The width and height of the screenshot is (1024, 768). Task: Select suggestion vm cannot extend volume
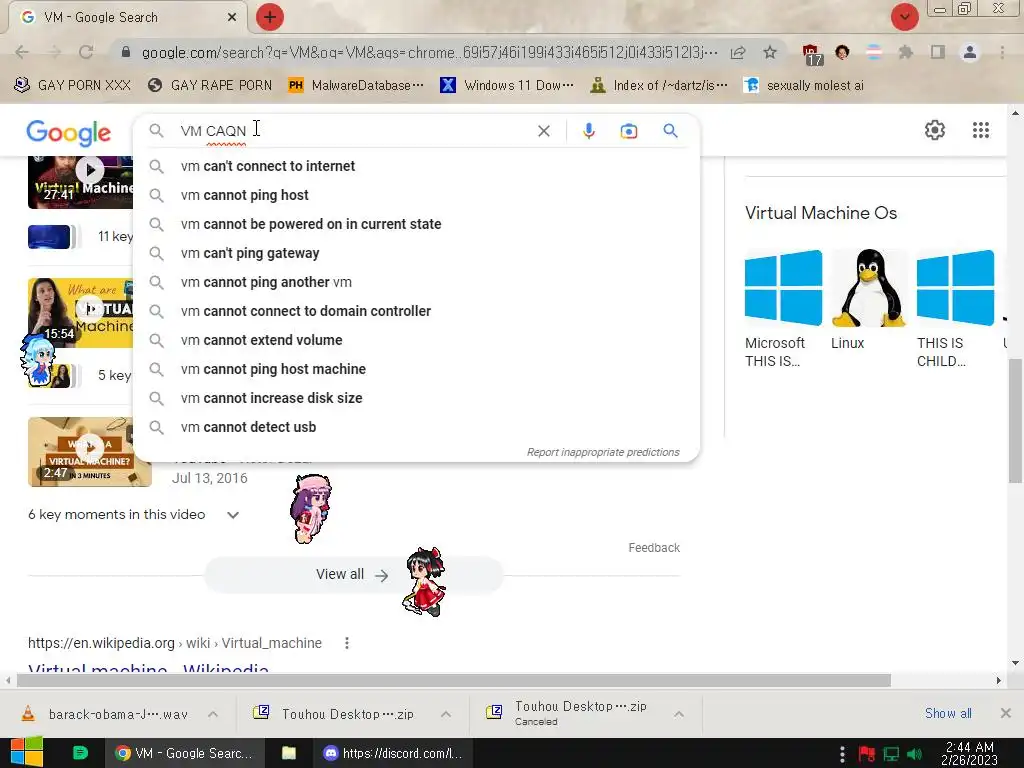click(x=416, y=340)
